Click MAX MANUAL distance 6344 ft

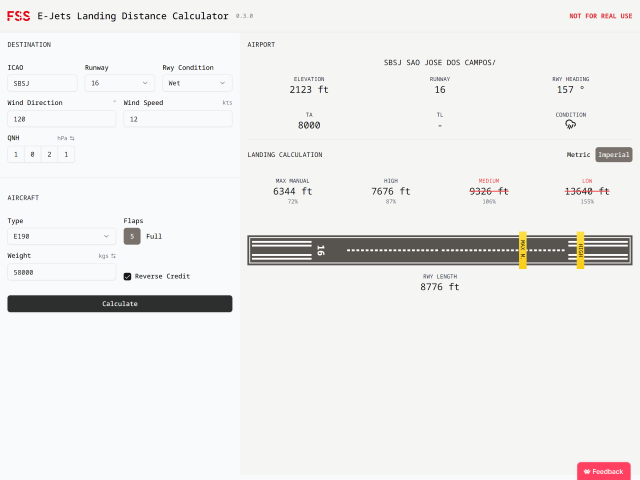click(293, 191)
